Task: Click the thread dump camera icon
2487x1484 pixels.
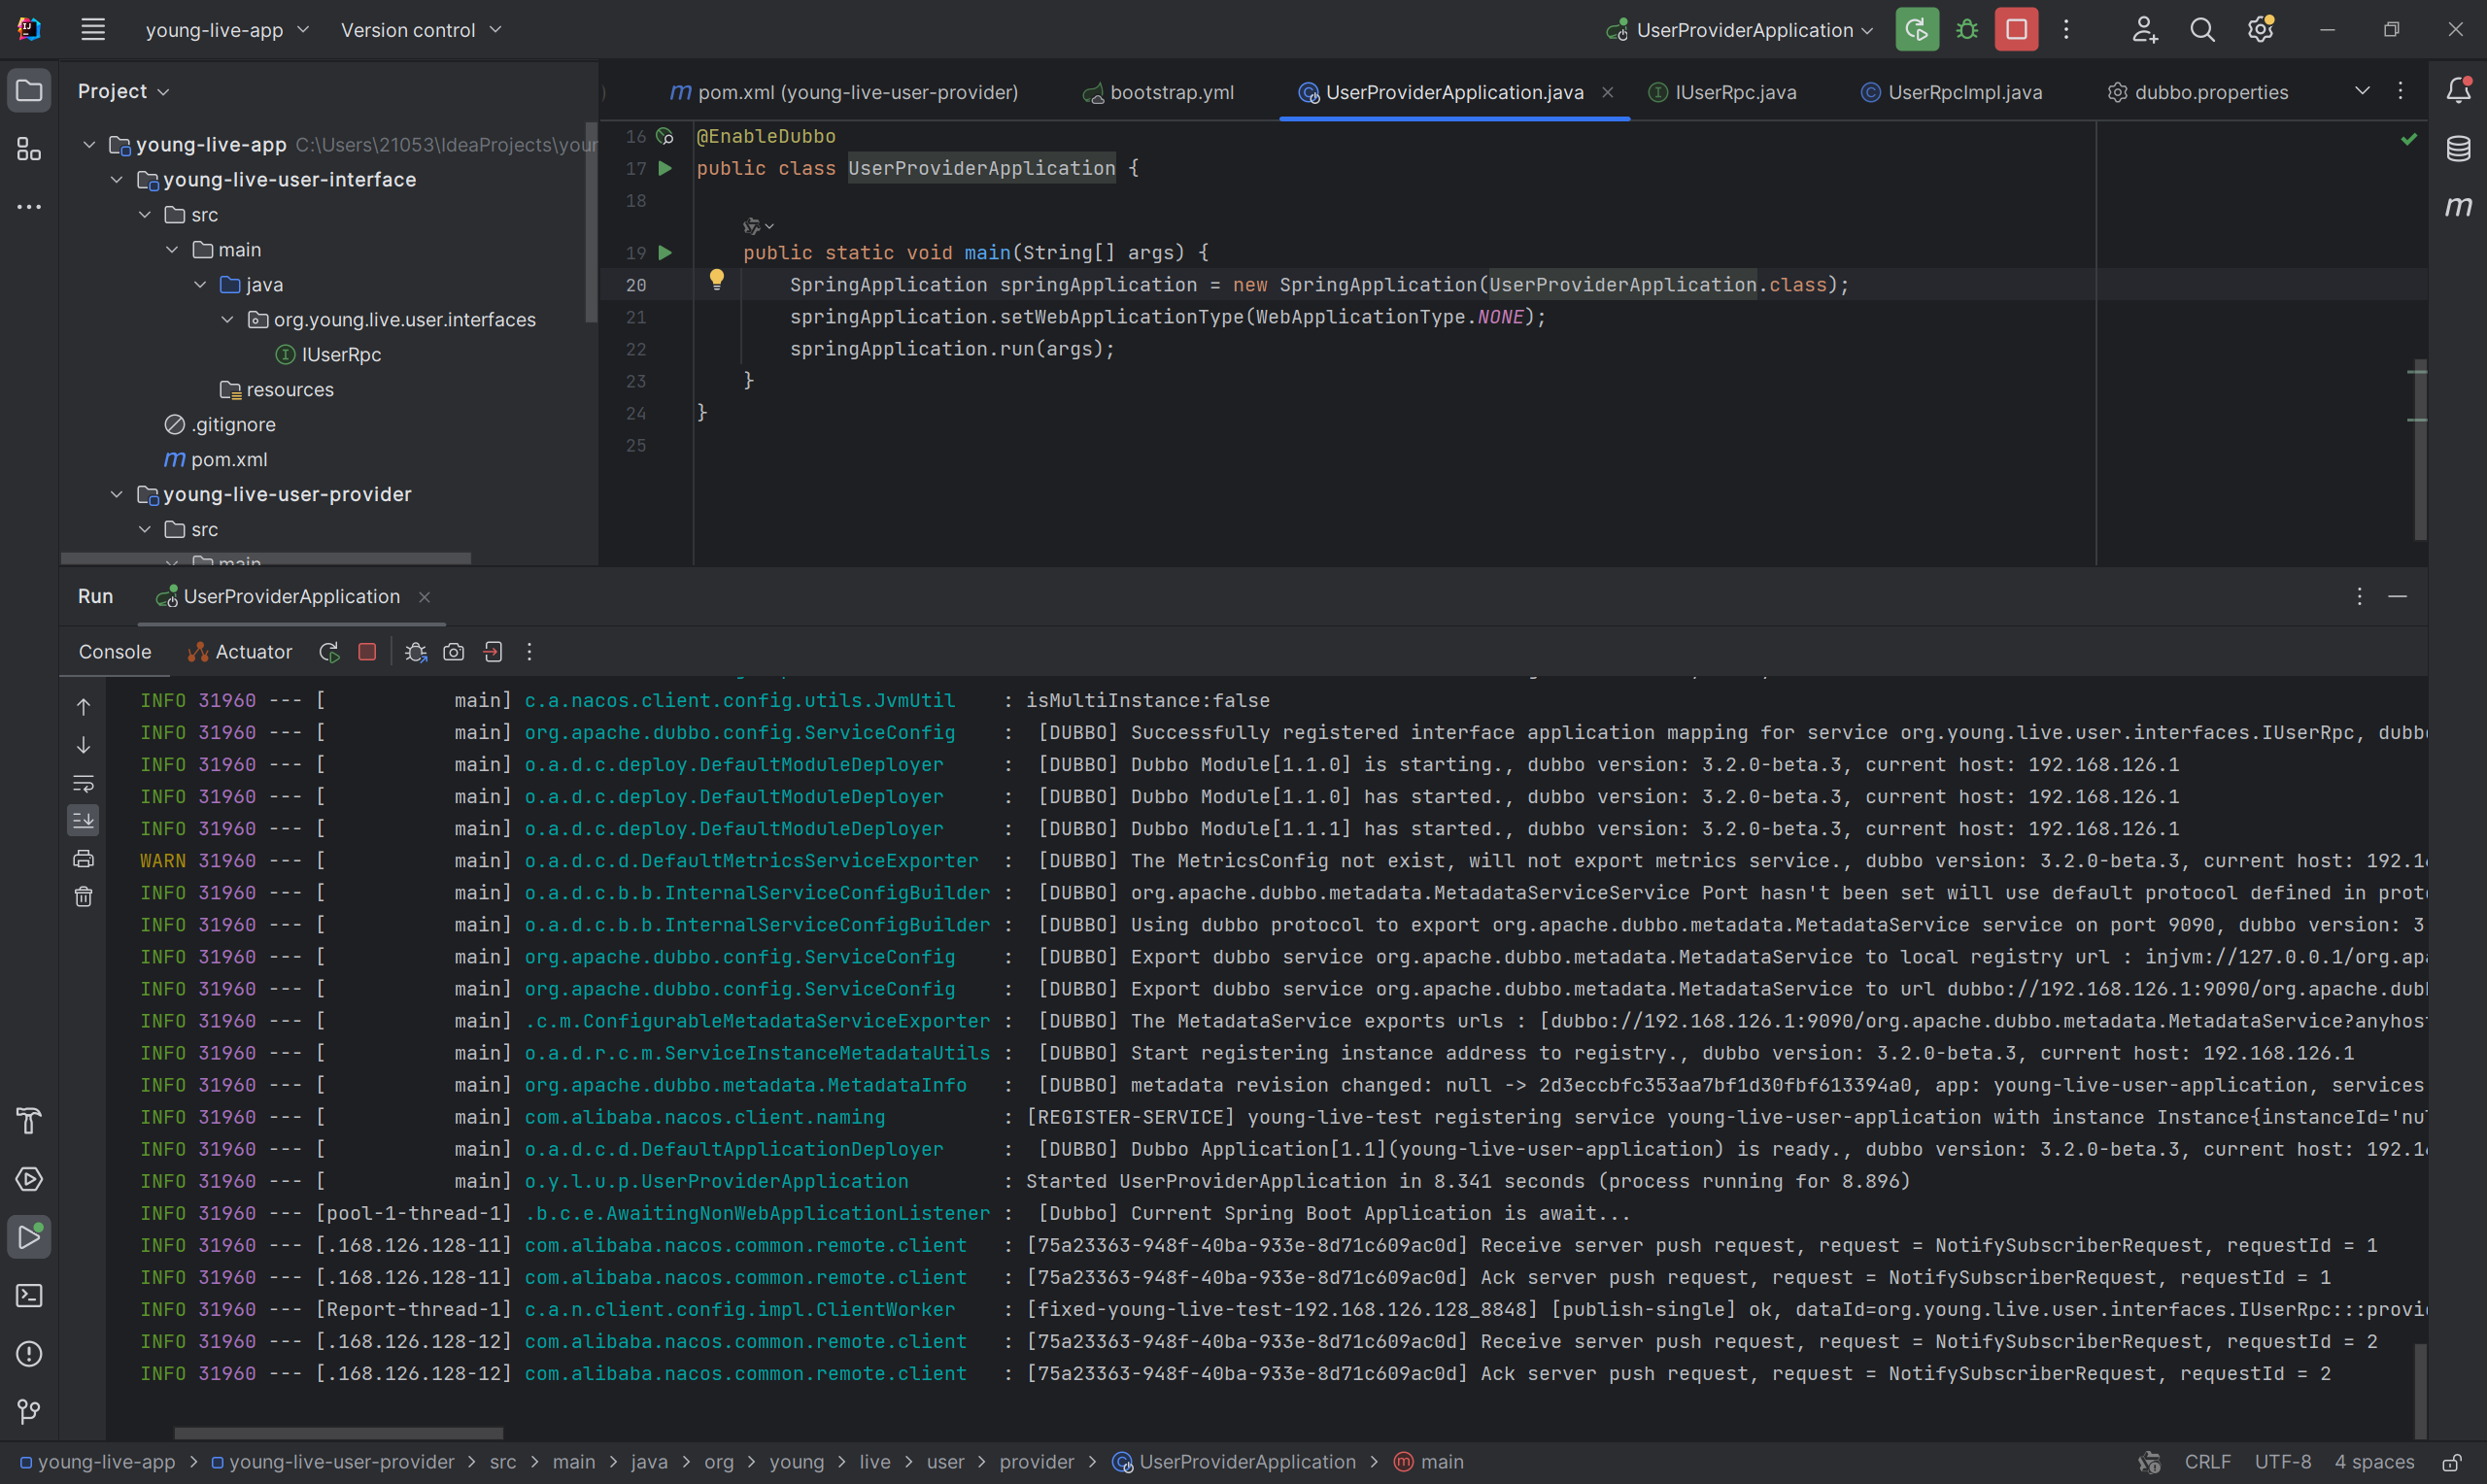Action: click(454, 652)
